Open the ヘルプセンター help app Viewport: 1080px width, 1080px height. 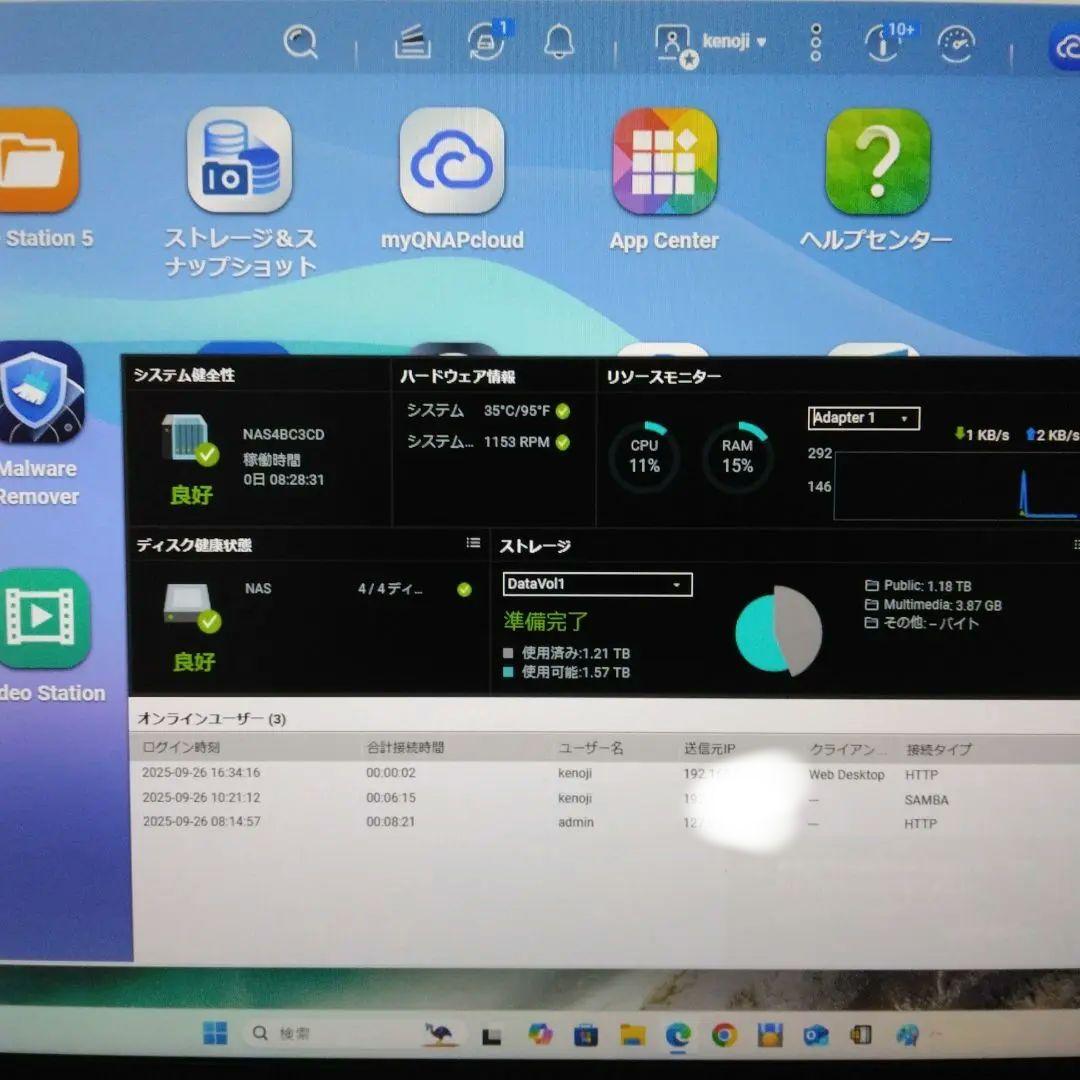point(877,160)
